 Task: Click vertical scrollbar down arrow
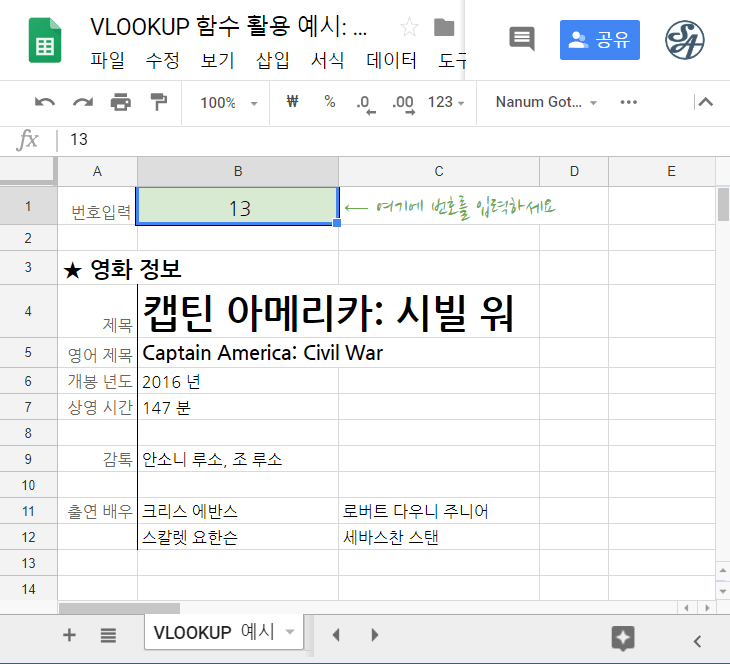723,591
